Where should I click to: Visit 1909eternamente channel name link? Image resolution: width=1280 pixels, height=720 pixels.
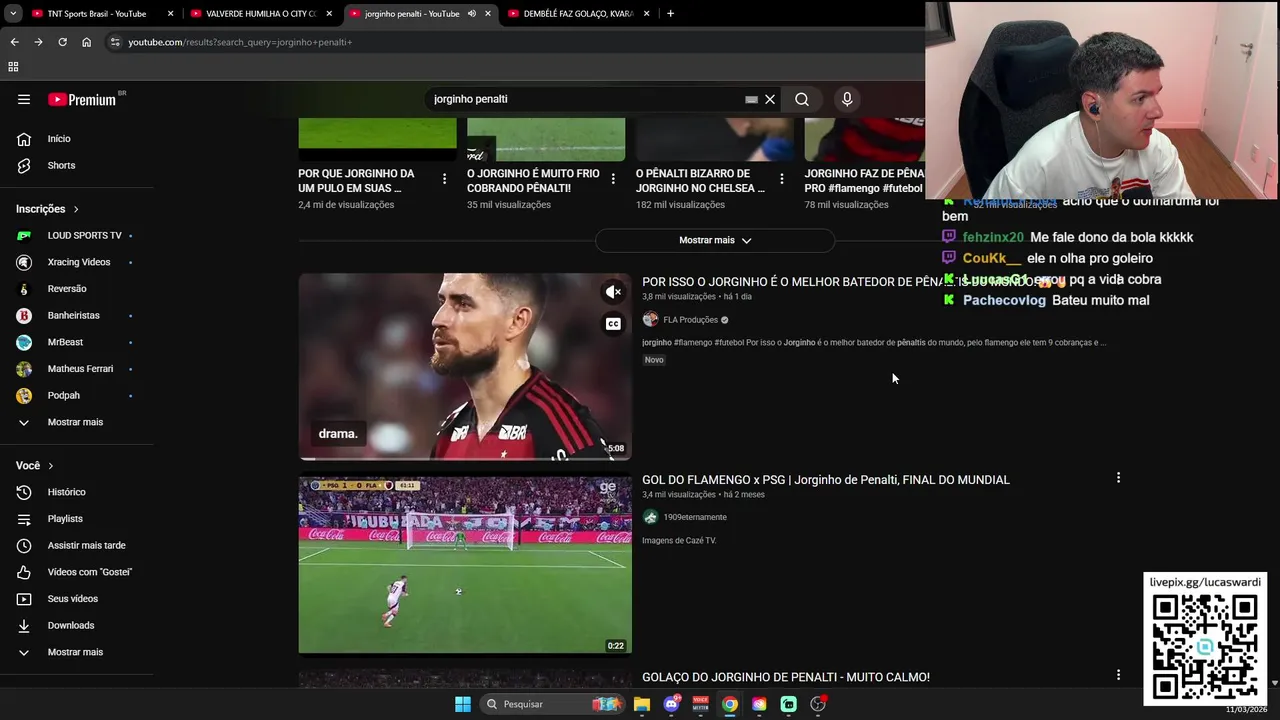(695, 517)
